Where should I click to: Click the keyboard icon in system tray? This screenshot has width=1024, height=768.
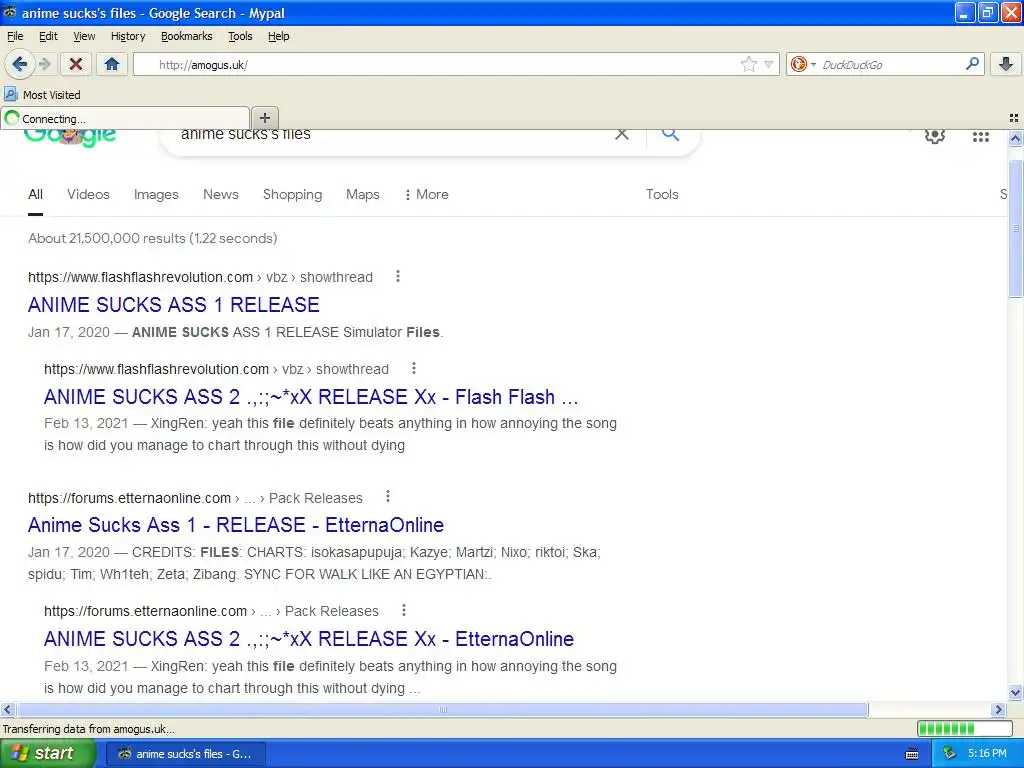tap(912, 754)
